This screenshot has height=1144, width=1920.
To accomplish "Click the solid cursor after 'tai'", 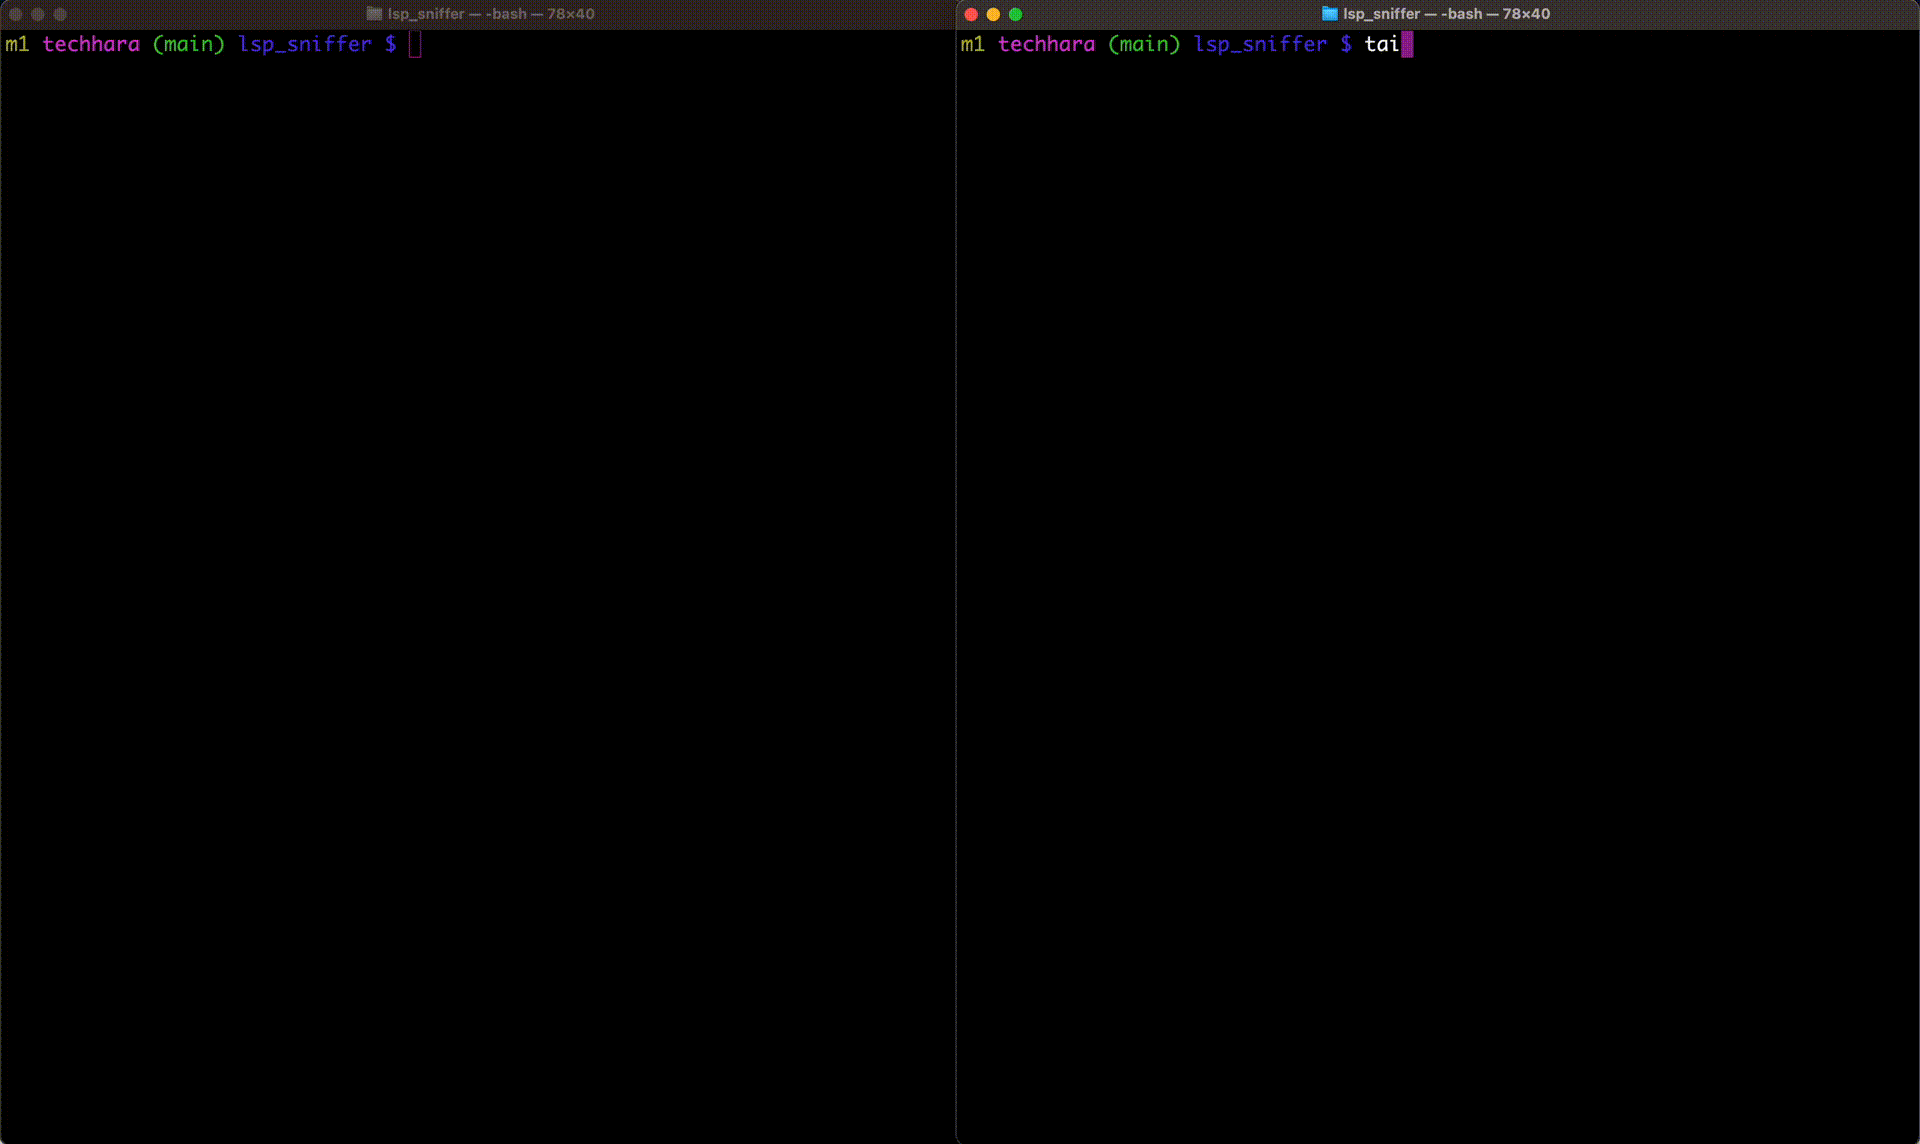I will (x=1407, y=44).
